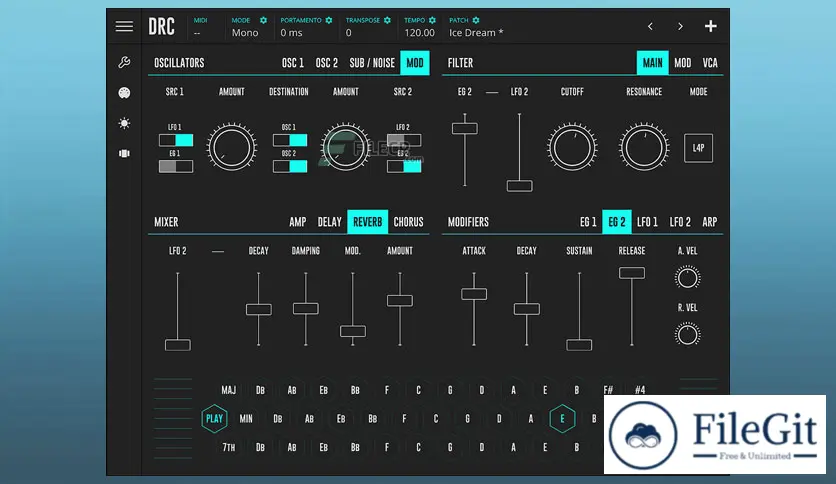Toggle EG 2 source switch under SRC 2
Screen dimensions: 836x484
point(404,166)
